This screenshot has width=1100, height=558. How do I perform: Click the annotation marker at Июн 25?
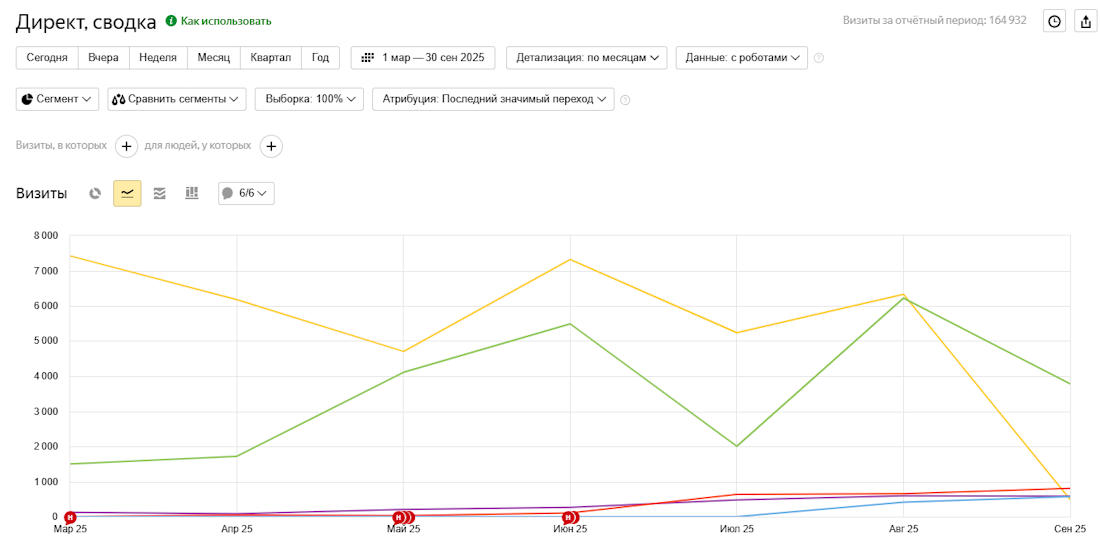pos(569,518)
